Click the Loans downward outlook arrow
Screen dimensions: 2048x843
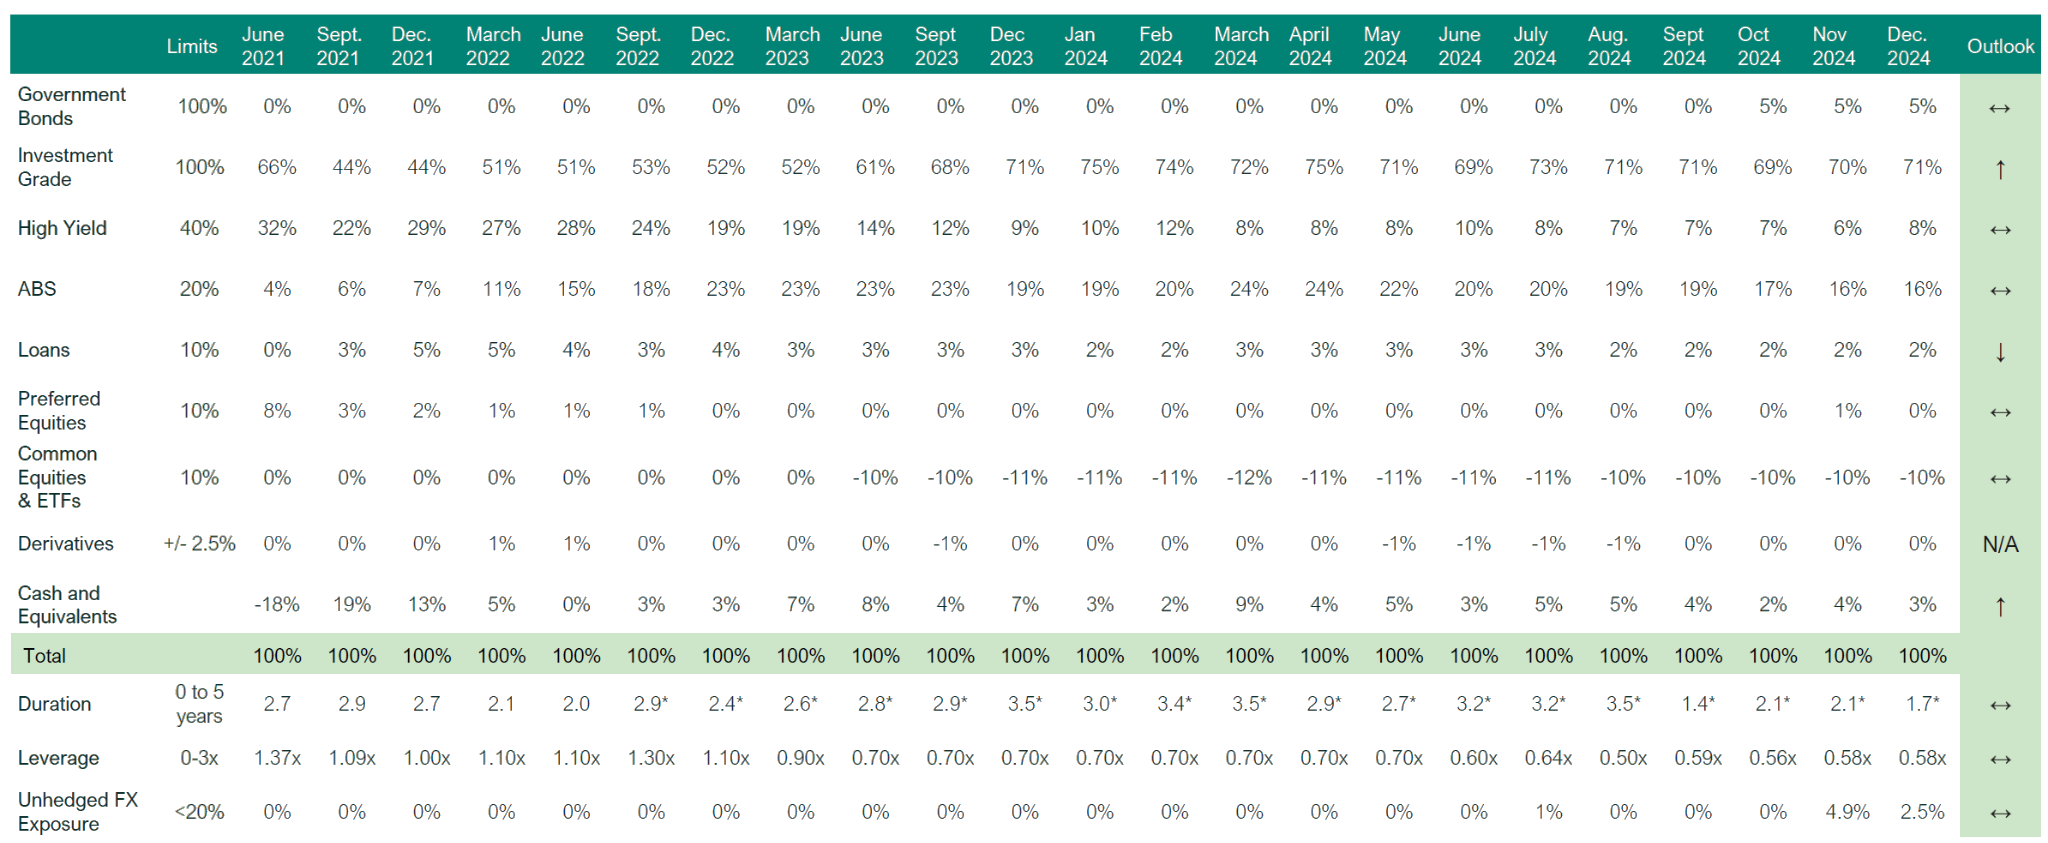point(2000,352)
